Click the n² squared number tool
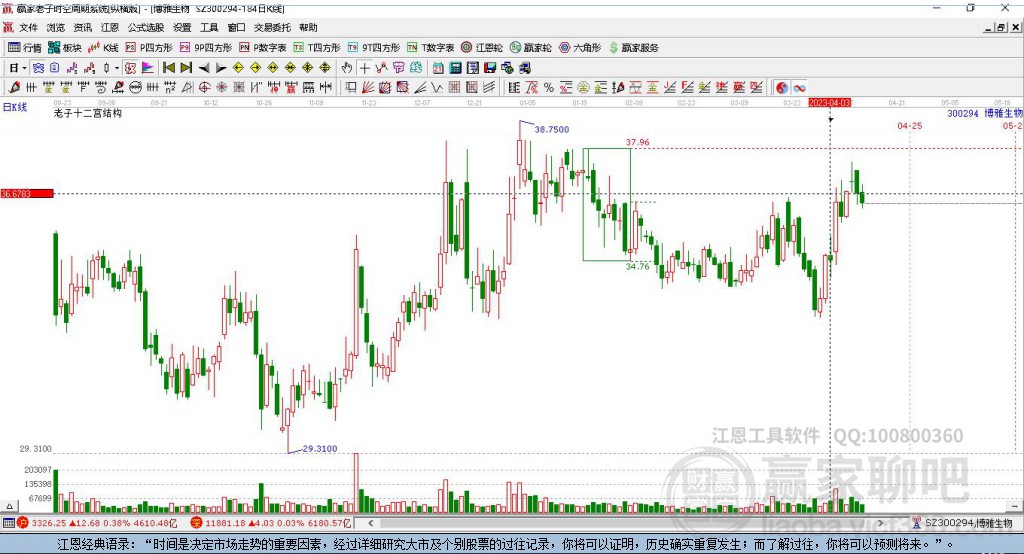1024x554 pixels. pyautogui.click(x=170, y=88)
